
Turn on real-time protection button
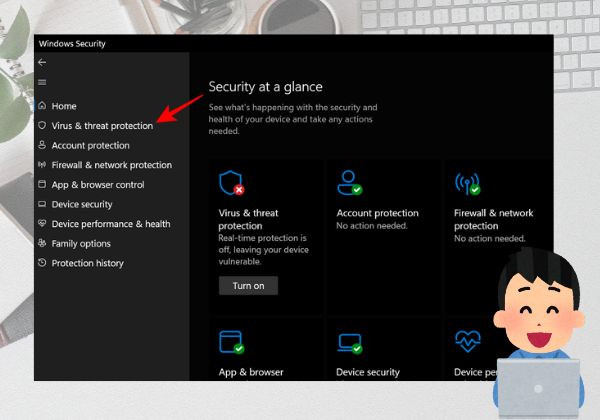tap(248, 286)
